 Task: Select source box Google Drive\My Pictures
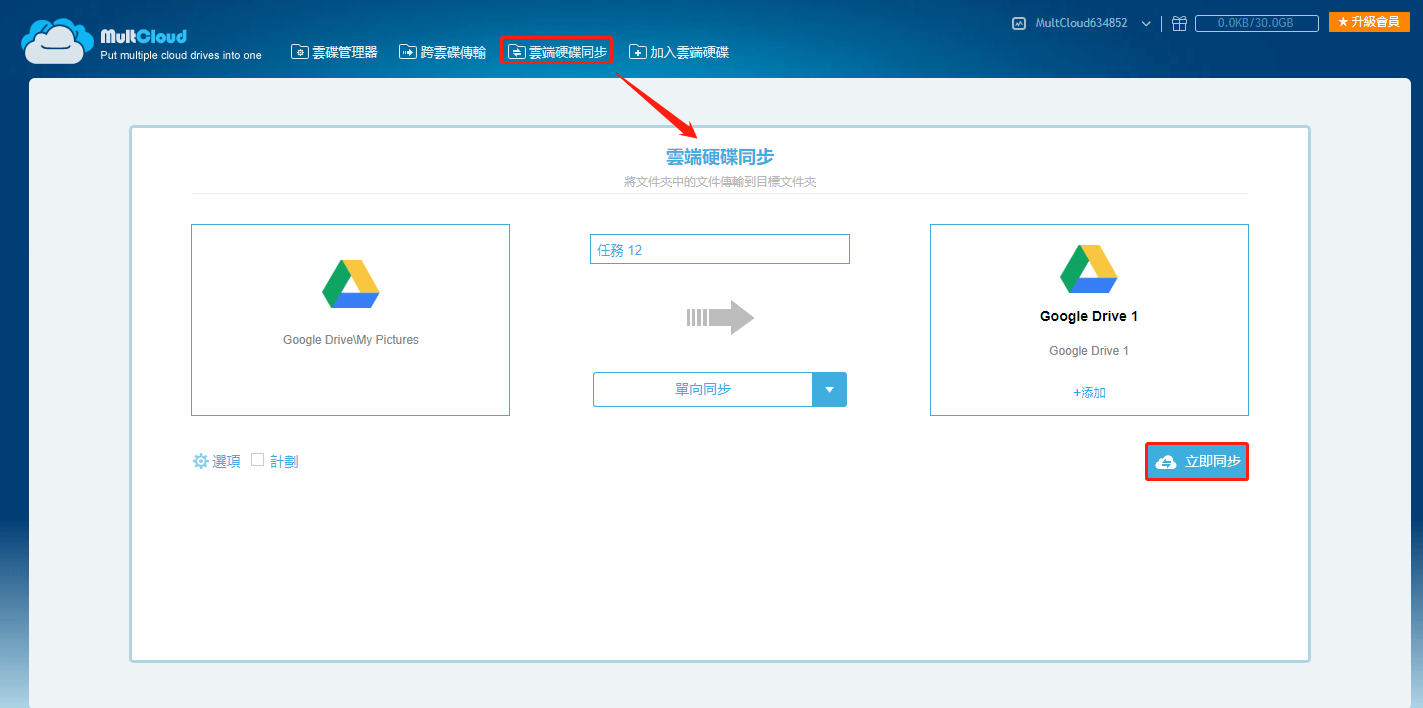[x=350, y=320]
